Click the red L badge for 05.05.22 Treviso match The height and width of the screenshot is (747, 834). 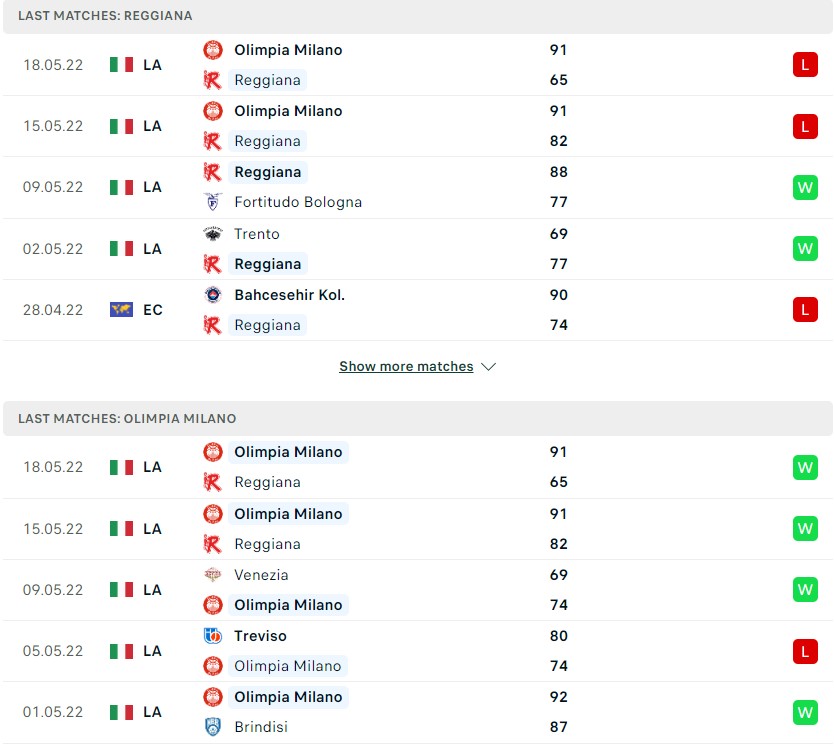[x=805, y=651]
